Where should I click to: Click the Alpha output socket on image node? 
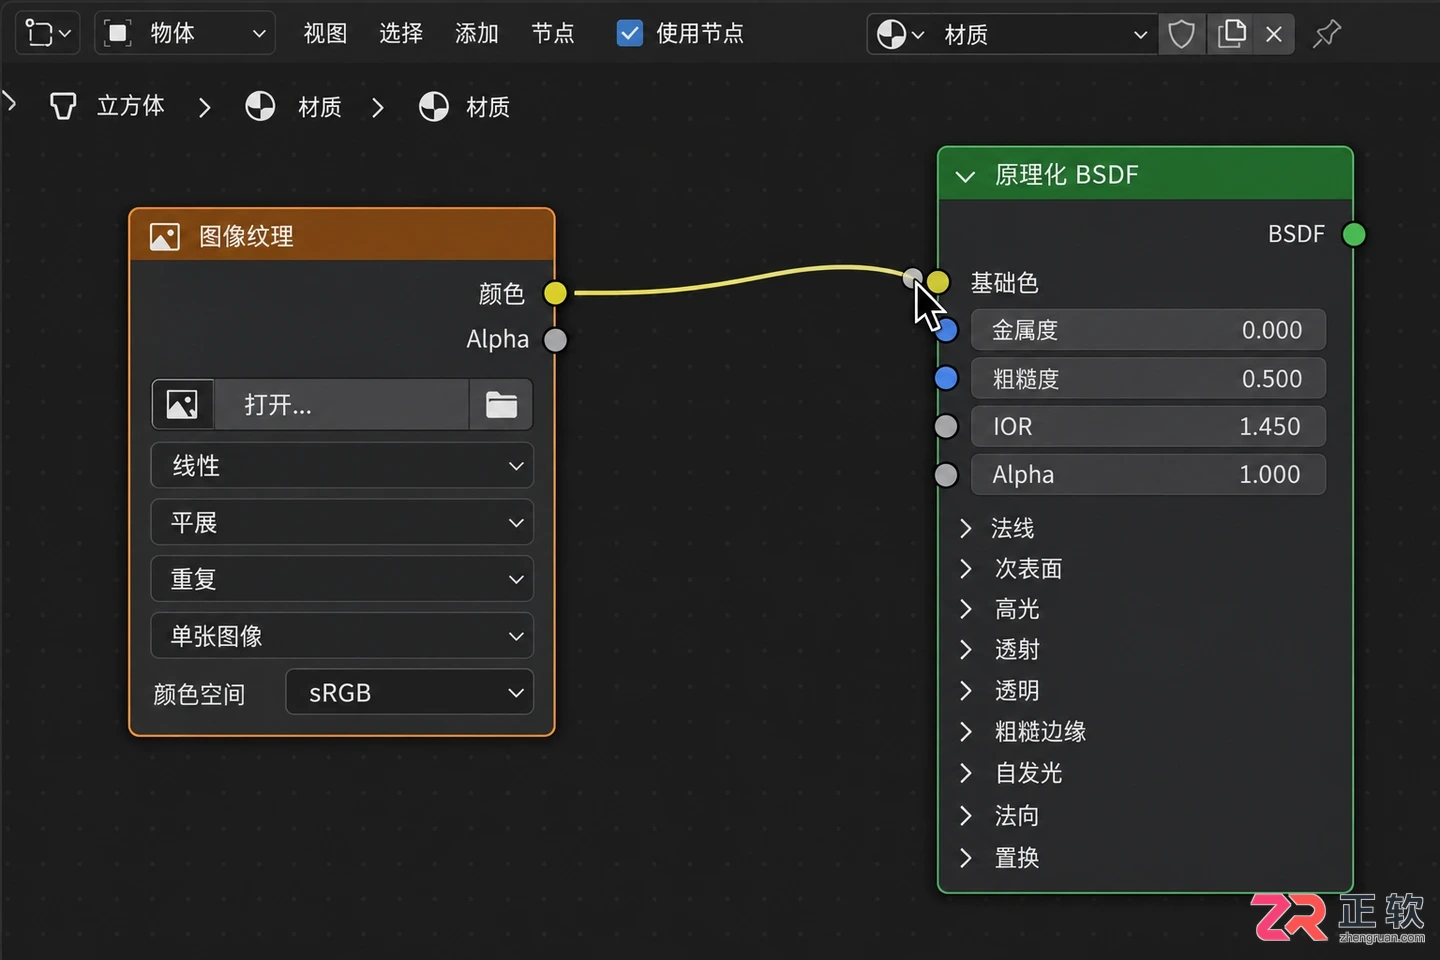click(x=555, y=340)
